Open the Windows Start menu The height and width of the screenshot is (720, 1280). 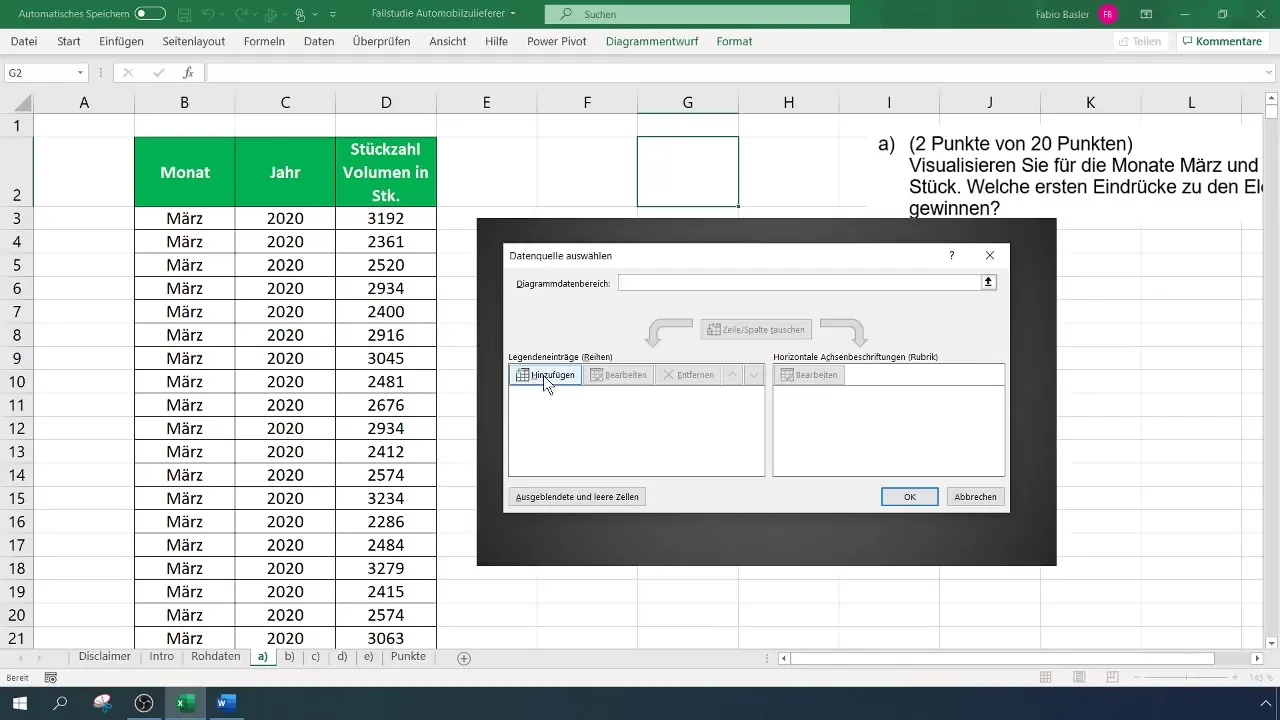click(x=20, y=703)
